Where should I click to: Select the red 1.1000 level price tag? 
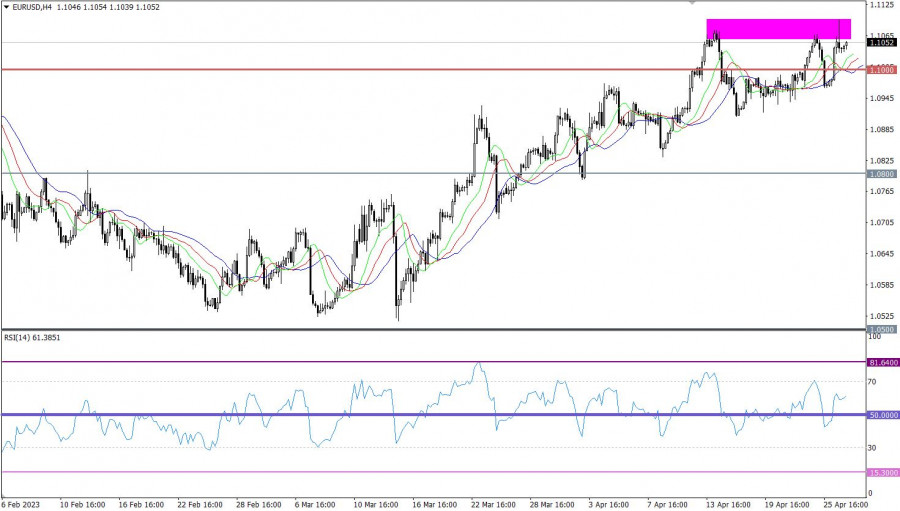[882, 69]
